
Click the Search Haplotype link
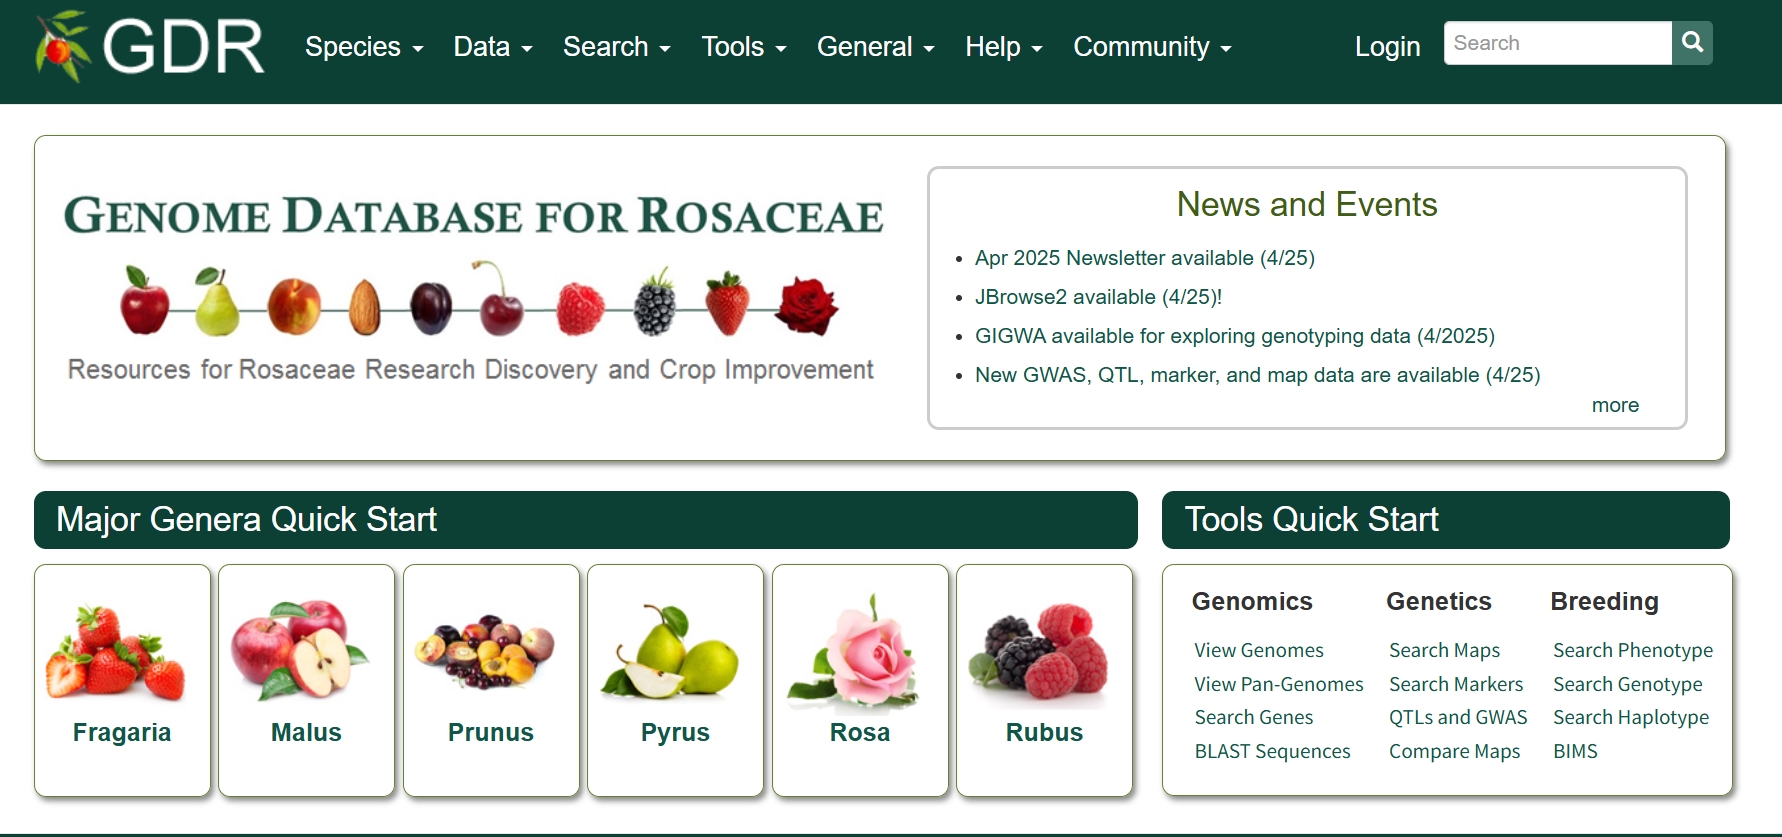point(1631,717)
